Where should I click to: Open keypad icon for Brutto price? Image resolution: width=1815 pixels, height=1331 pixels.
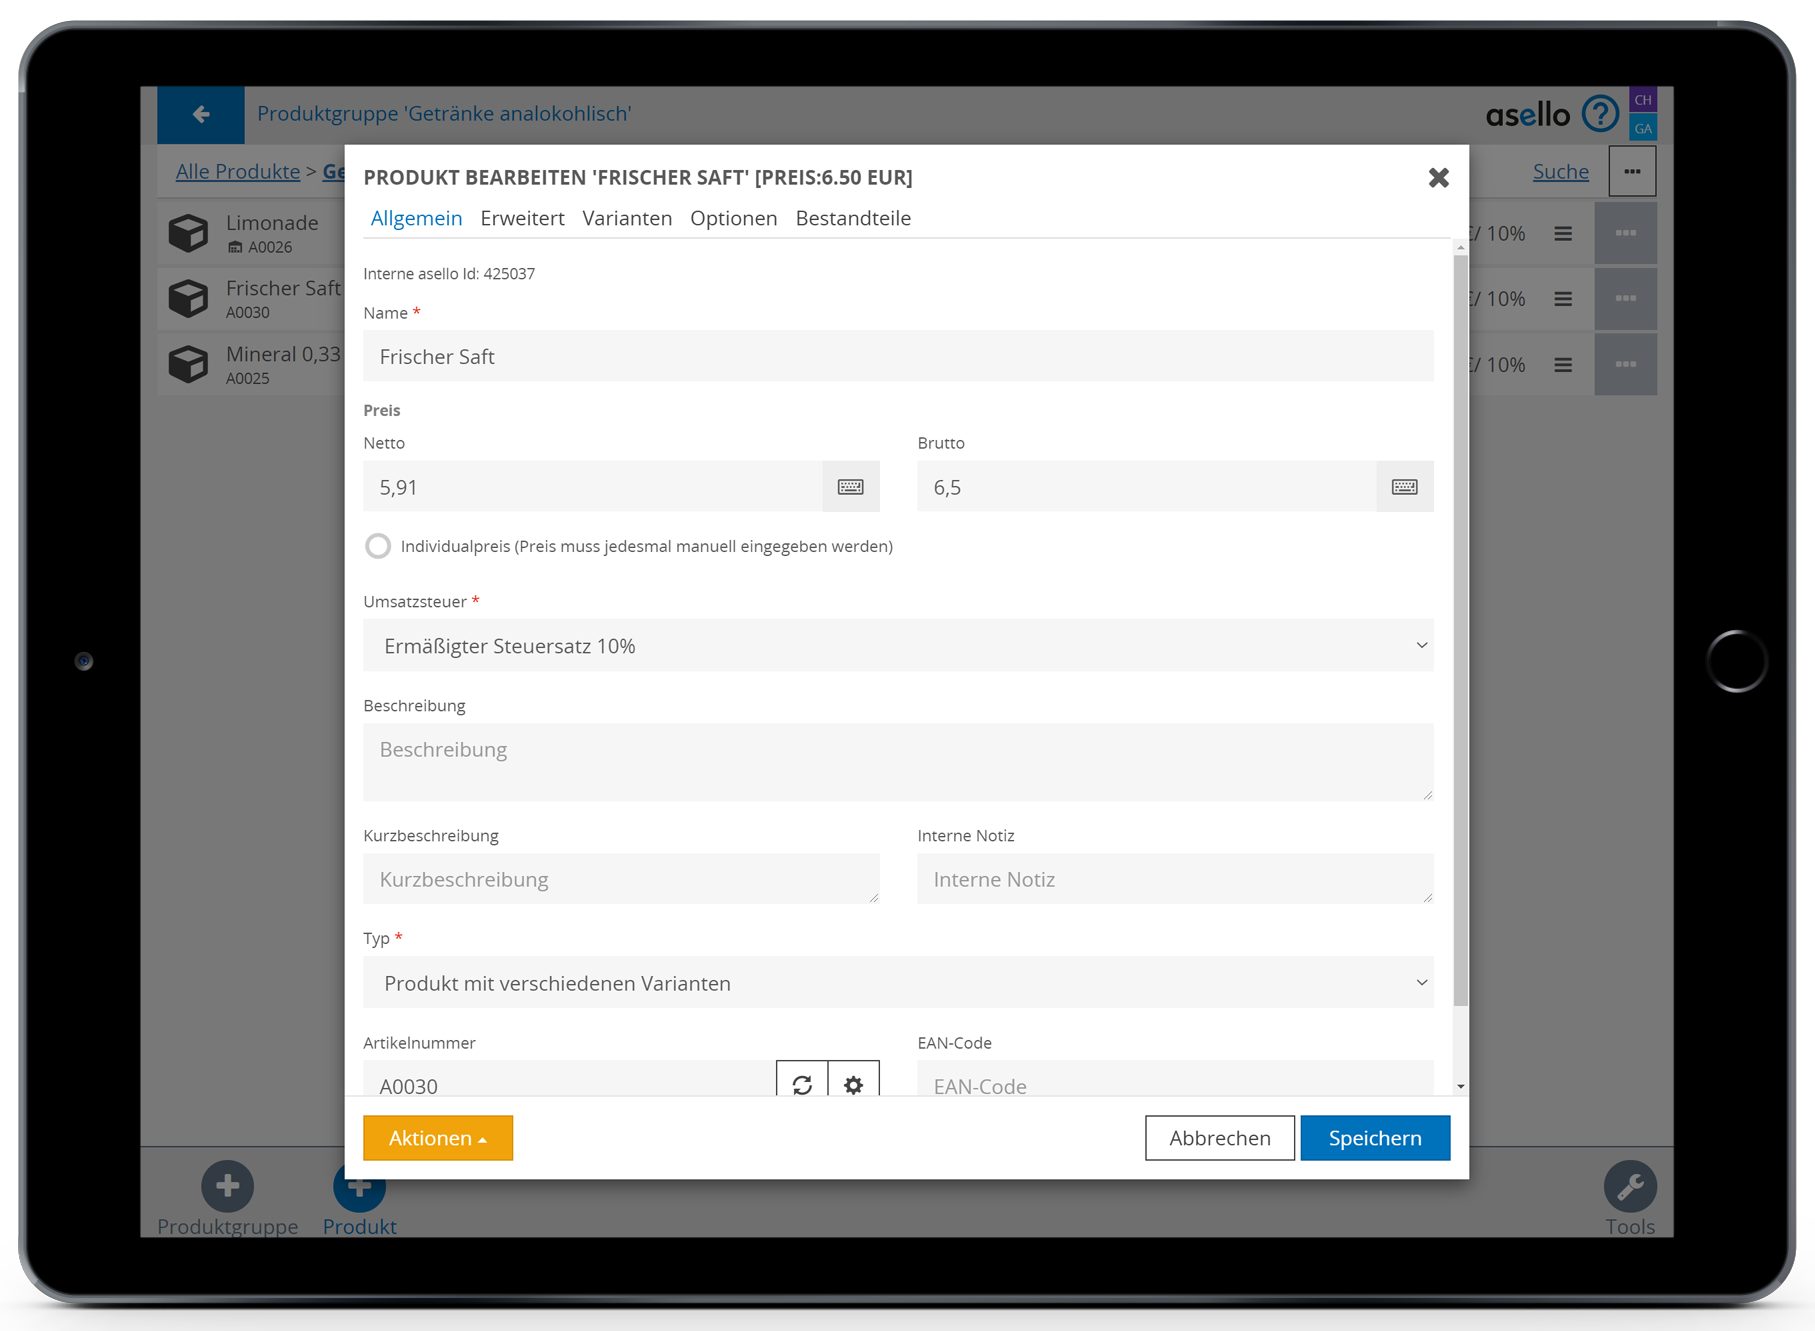1404,487
